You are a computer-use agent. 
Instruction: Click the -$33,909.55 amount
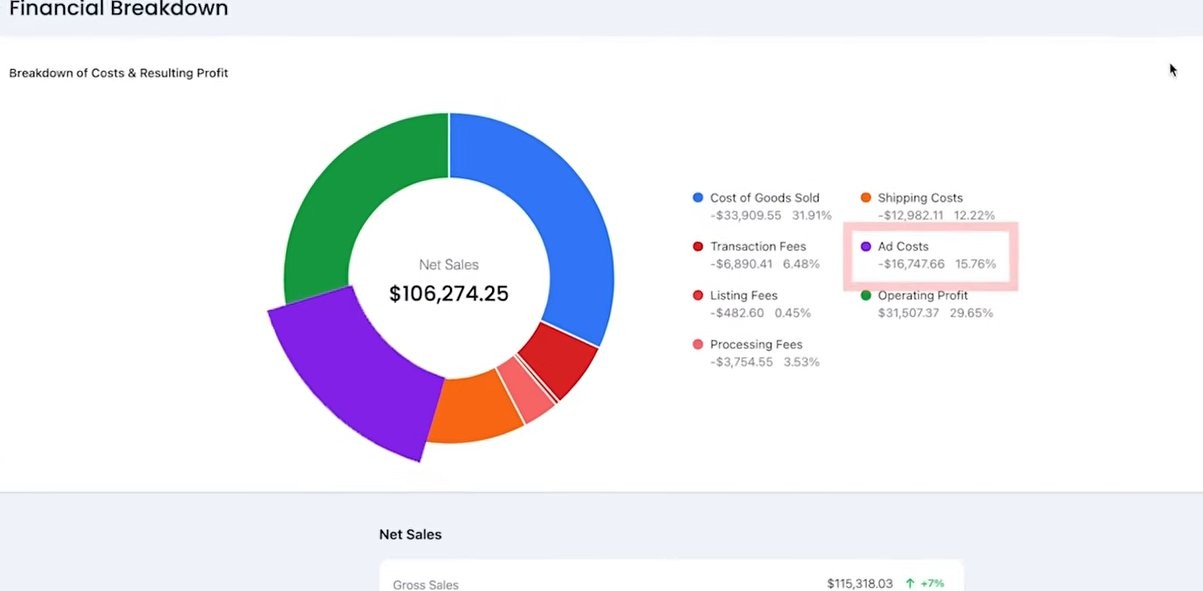pyautogui.click(x=746, y=215)
